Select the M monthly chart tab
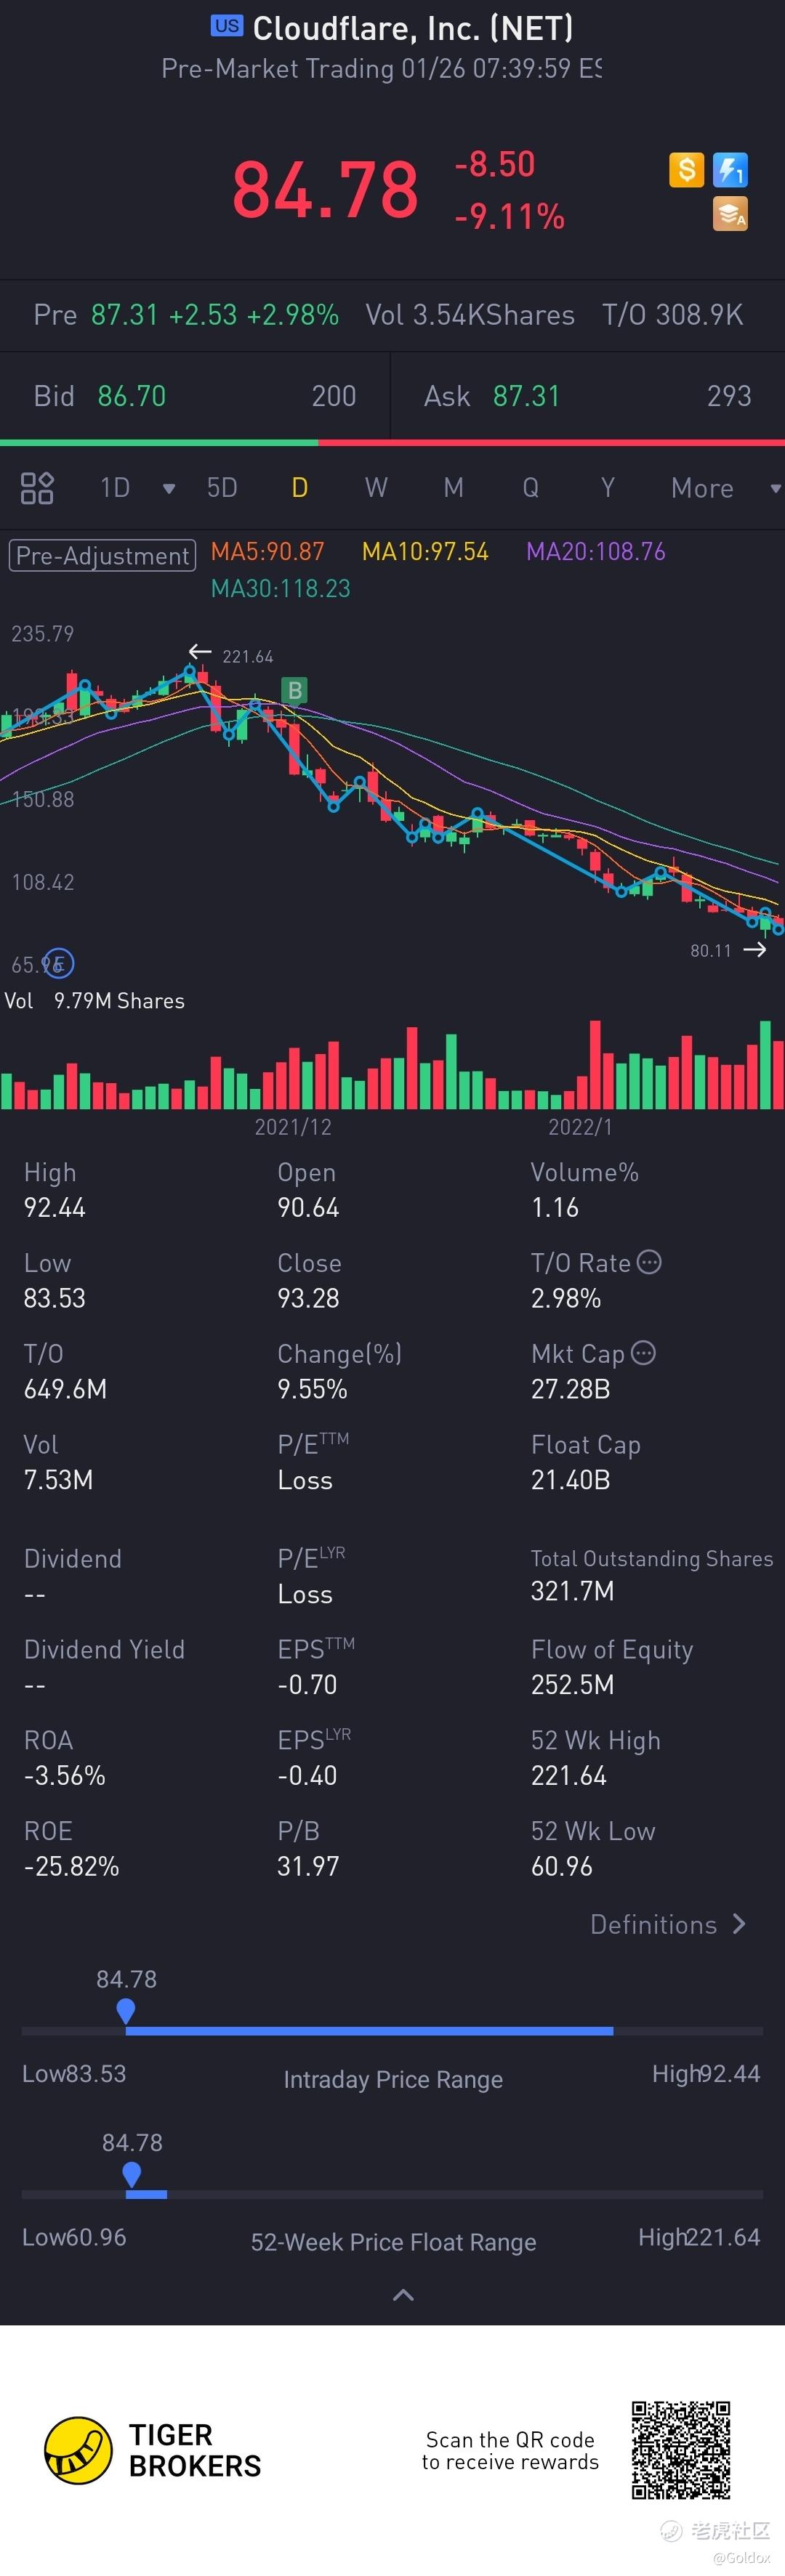785x2576 pixels. 453,488
